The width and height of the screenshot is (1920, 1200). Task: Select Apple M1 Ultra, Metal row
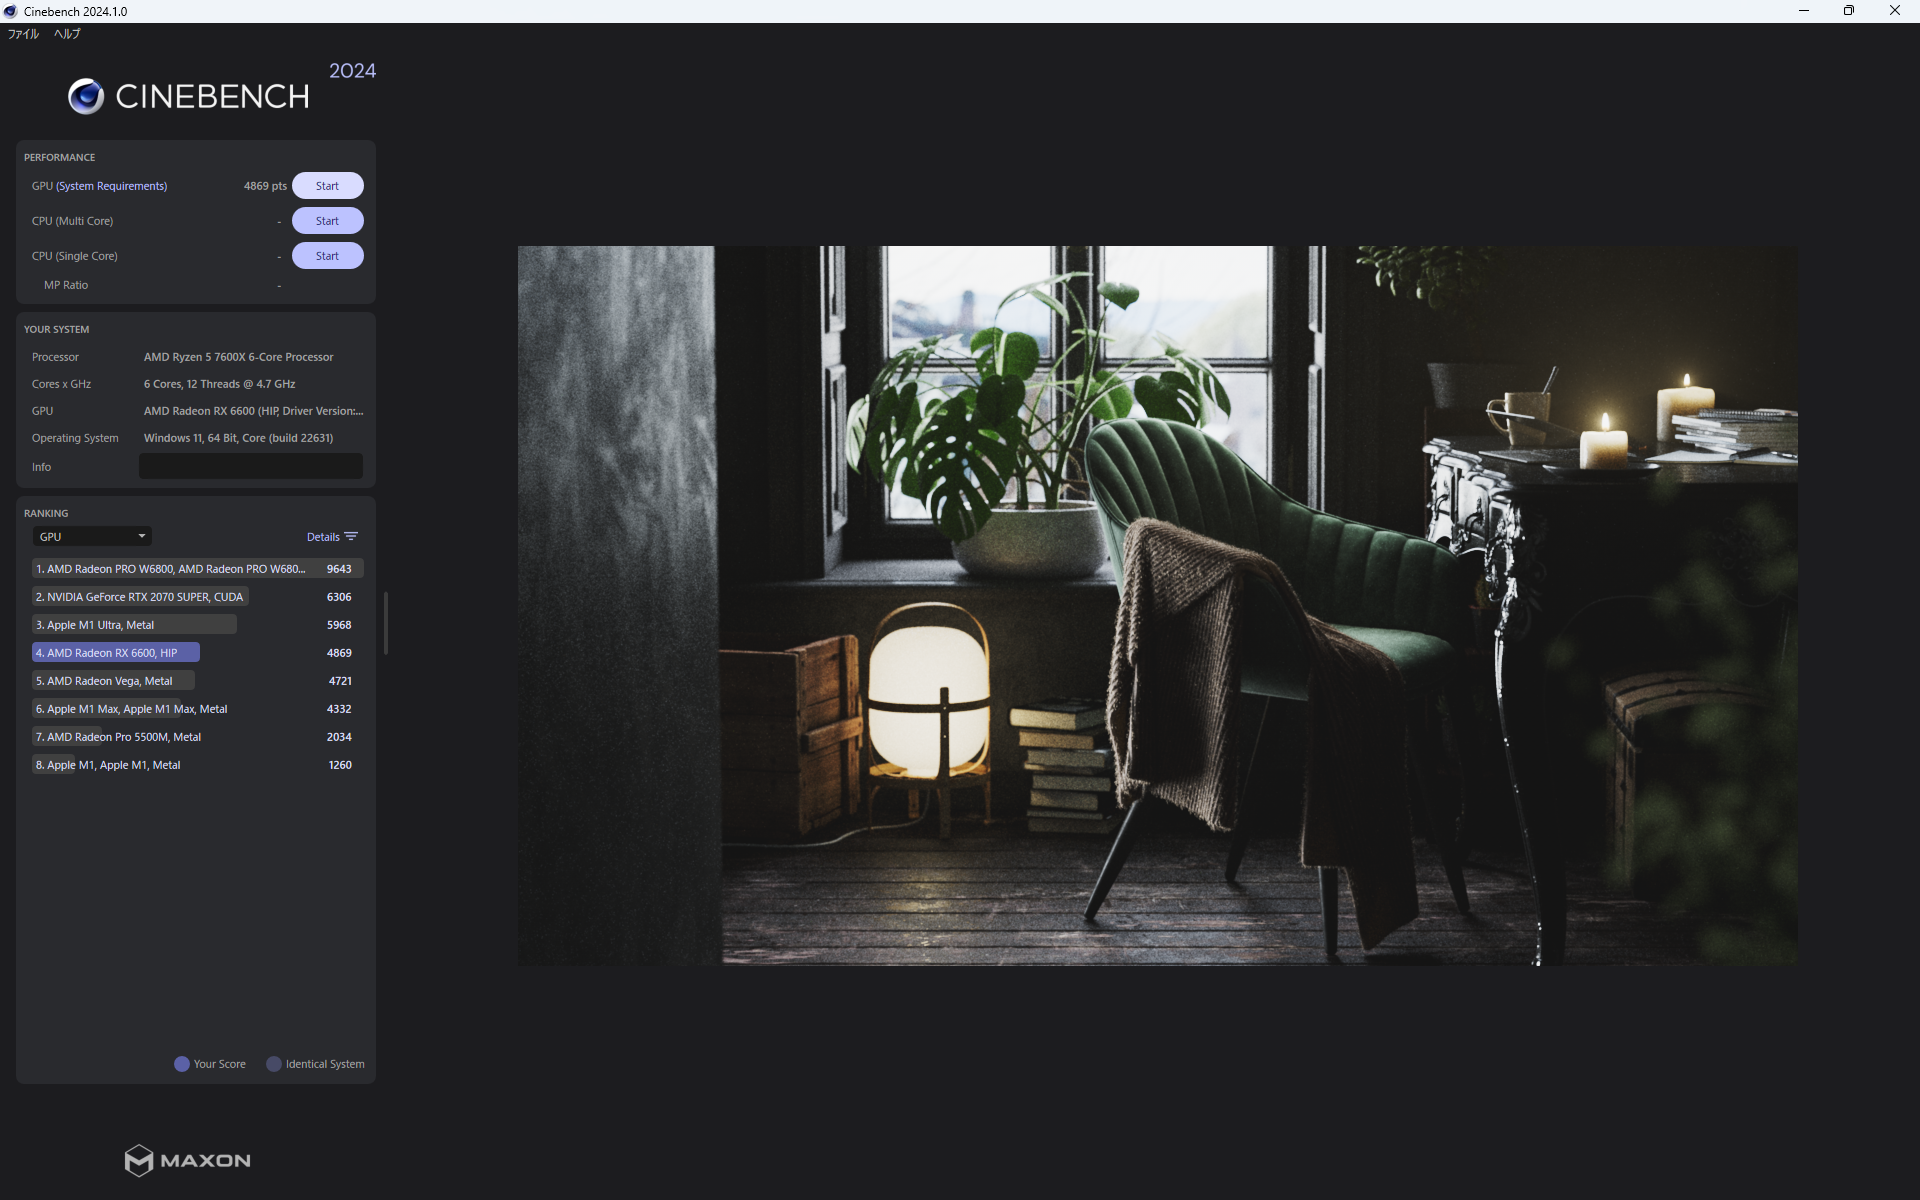[x=197, y=625]
